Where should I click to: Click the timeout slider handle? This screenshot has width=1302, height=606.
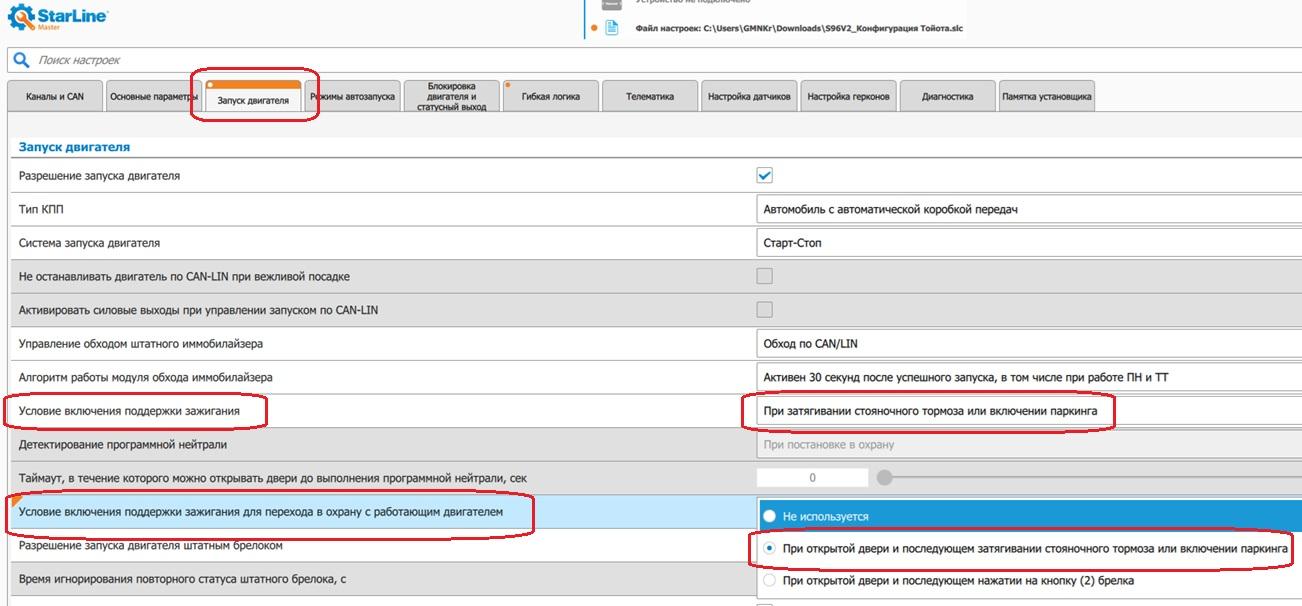click(884, 478)
